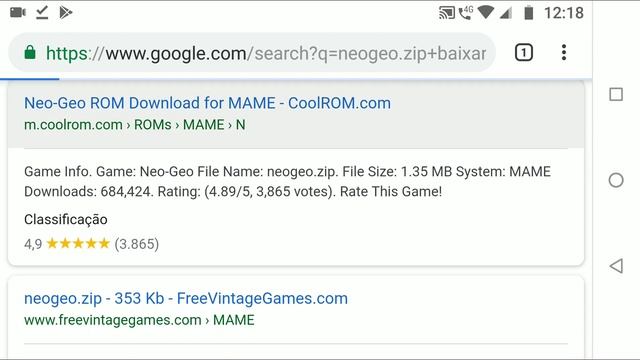The width and height of the screenshot is (640, 360).
Task: Open neogeo.zip 353 Kb FreeVintageGames.com result
Action: point(186,298)
